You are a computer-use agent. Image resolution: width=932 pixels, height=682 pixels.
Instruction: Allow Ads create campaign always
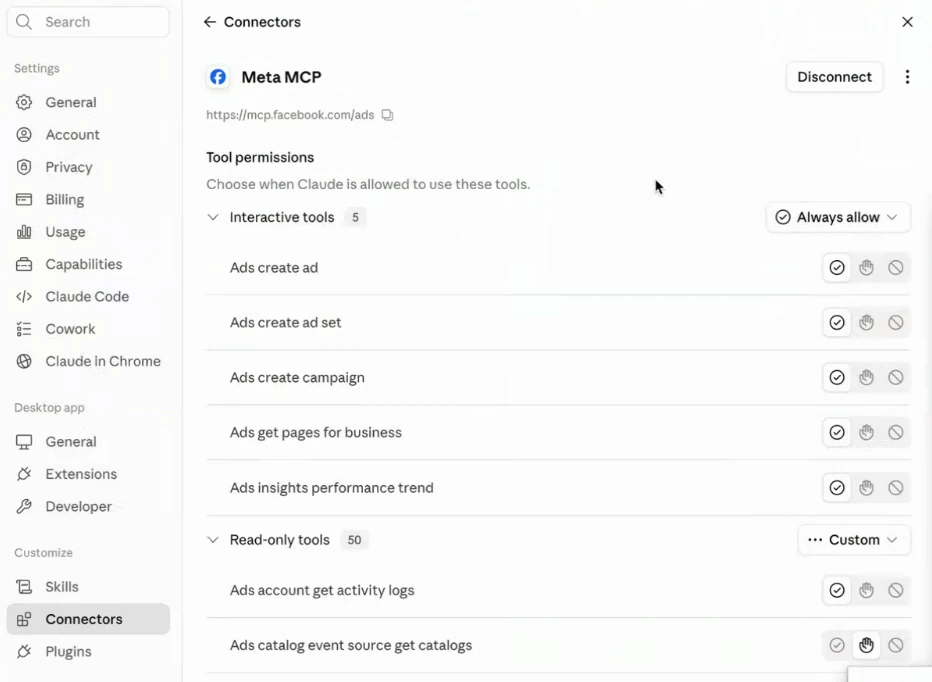click(x=837, y=378)
